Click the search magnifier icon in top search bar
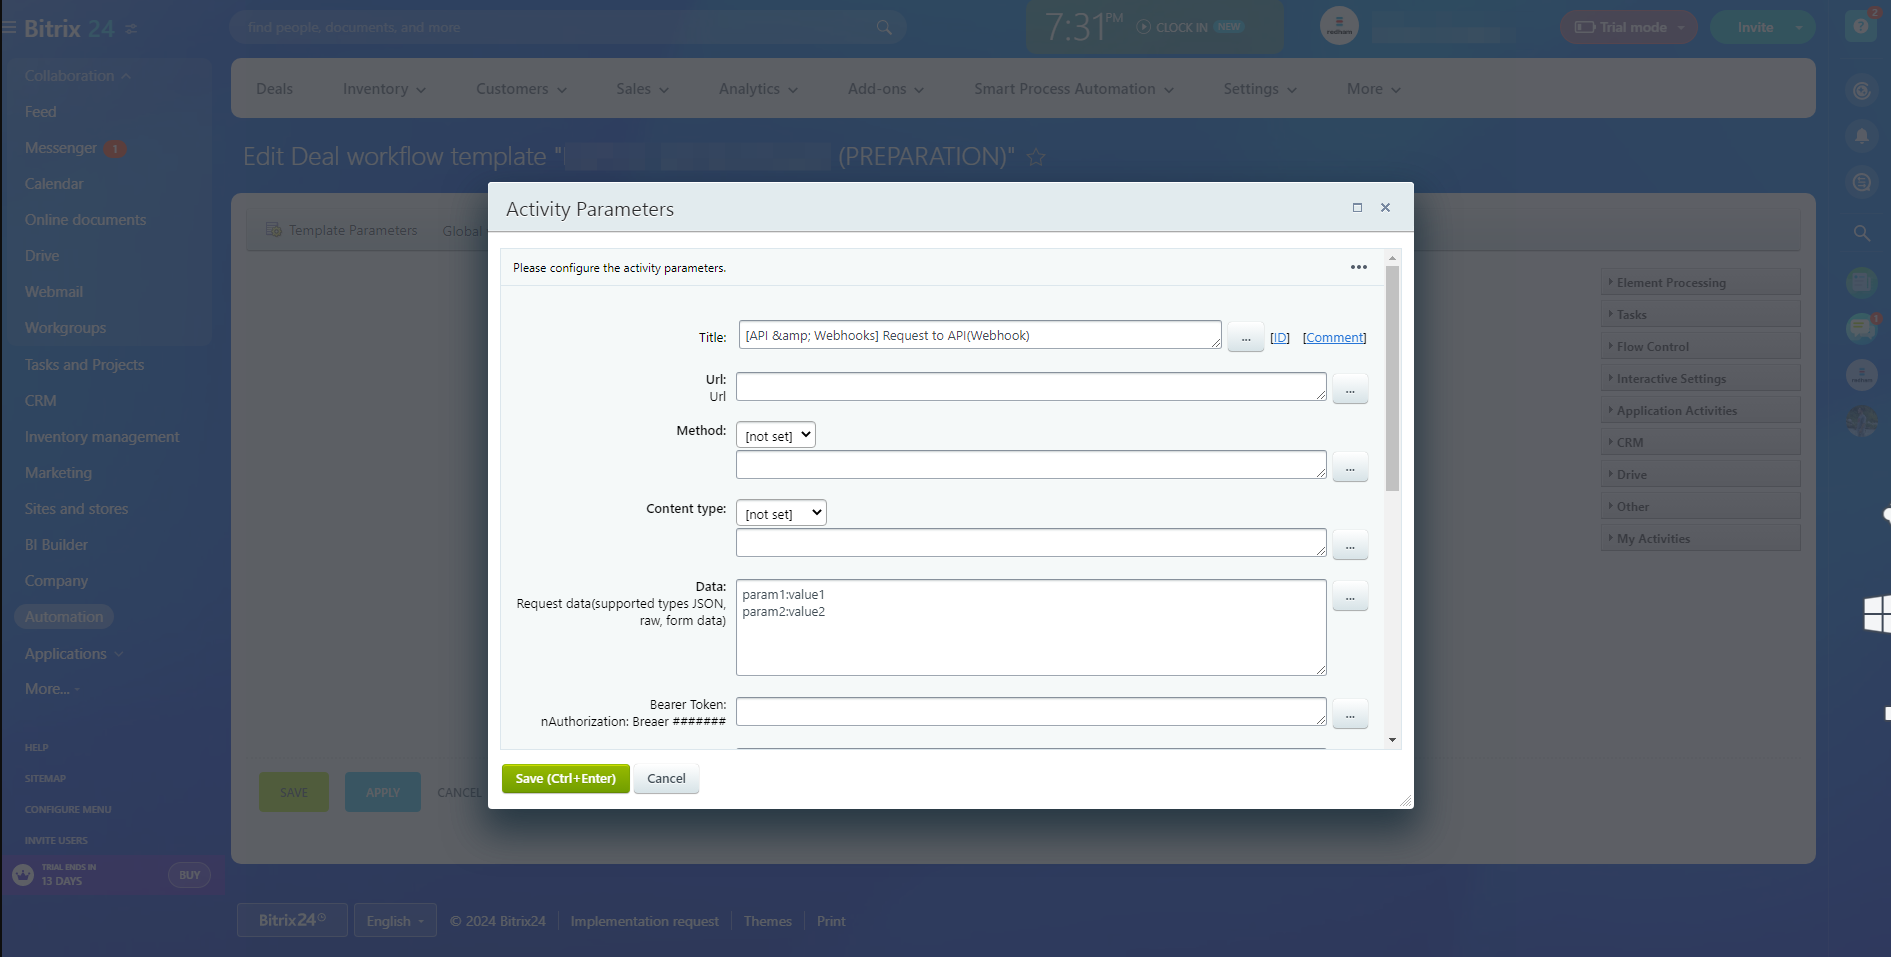Image resolution: width=1891 pixels, height=957 pixels. 884,28
